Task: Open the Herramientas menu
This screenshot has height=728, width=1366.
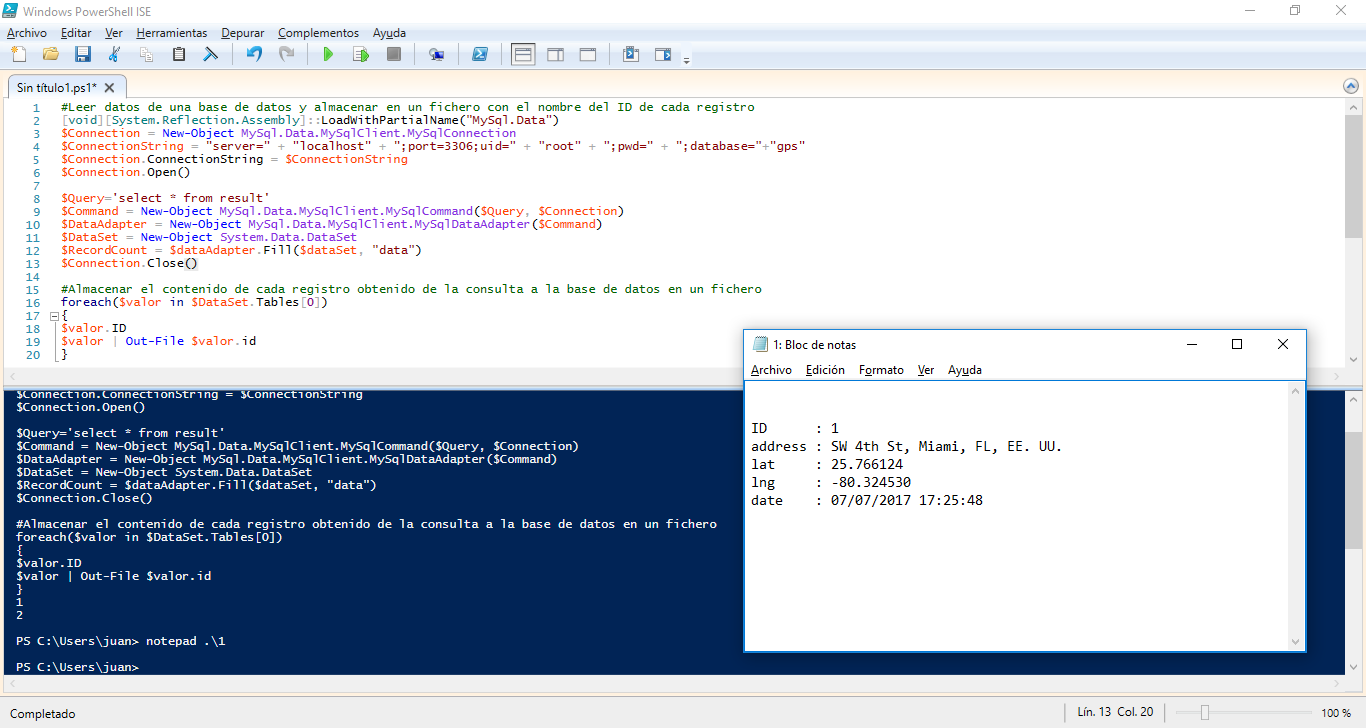Action: coord(172,33)
